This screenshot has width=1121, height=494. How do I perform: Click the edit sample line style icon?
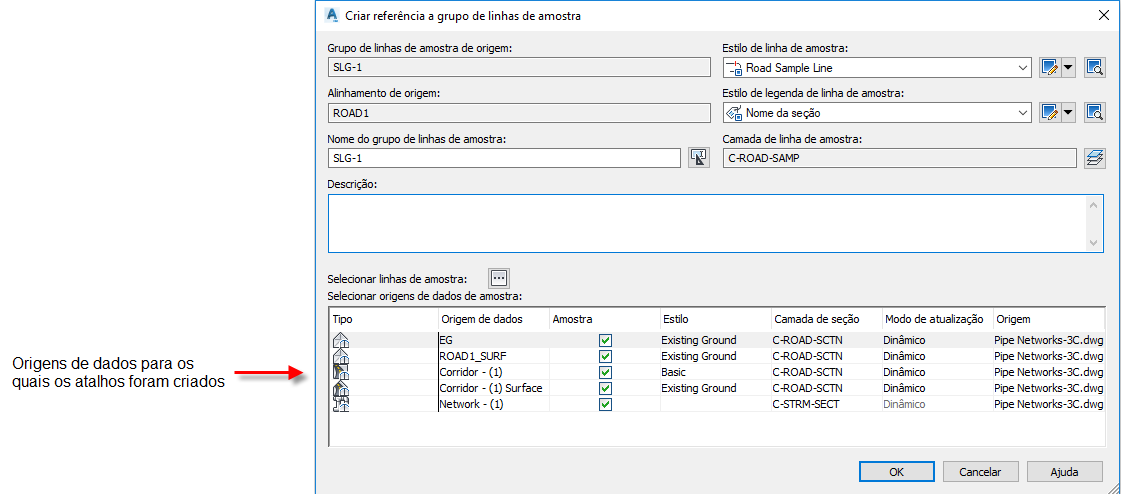coord(1049,68)
